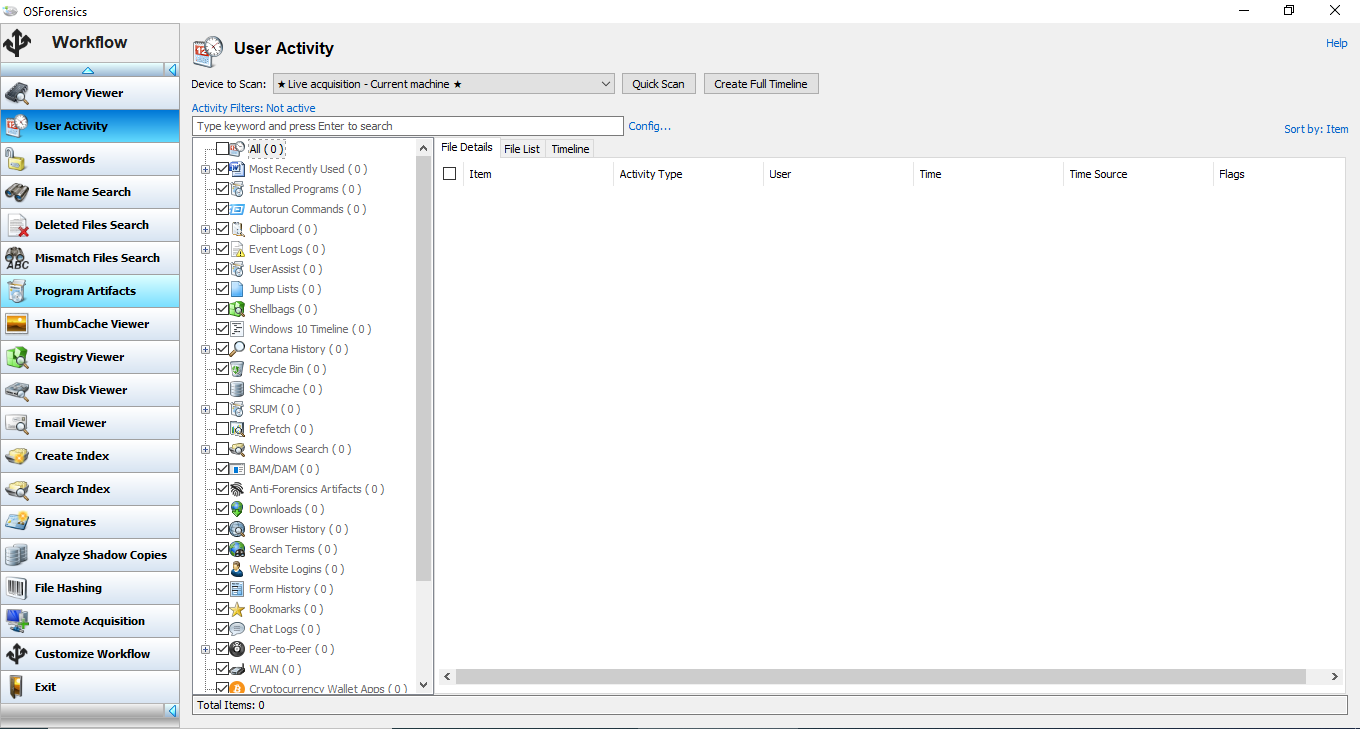Focus the keyword search input field
The height and width of the screenshot is (729, 1360).
coord(408,126)
